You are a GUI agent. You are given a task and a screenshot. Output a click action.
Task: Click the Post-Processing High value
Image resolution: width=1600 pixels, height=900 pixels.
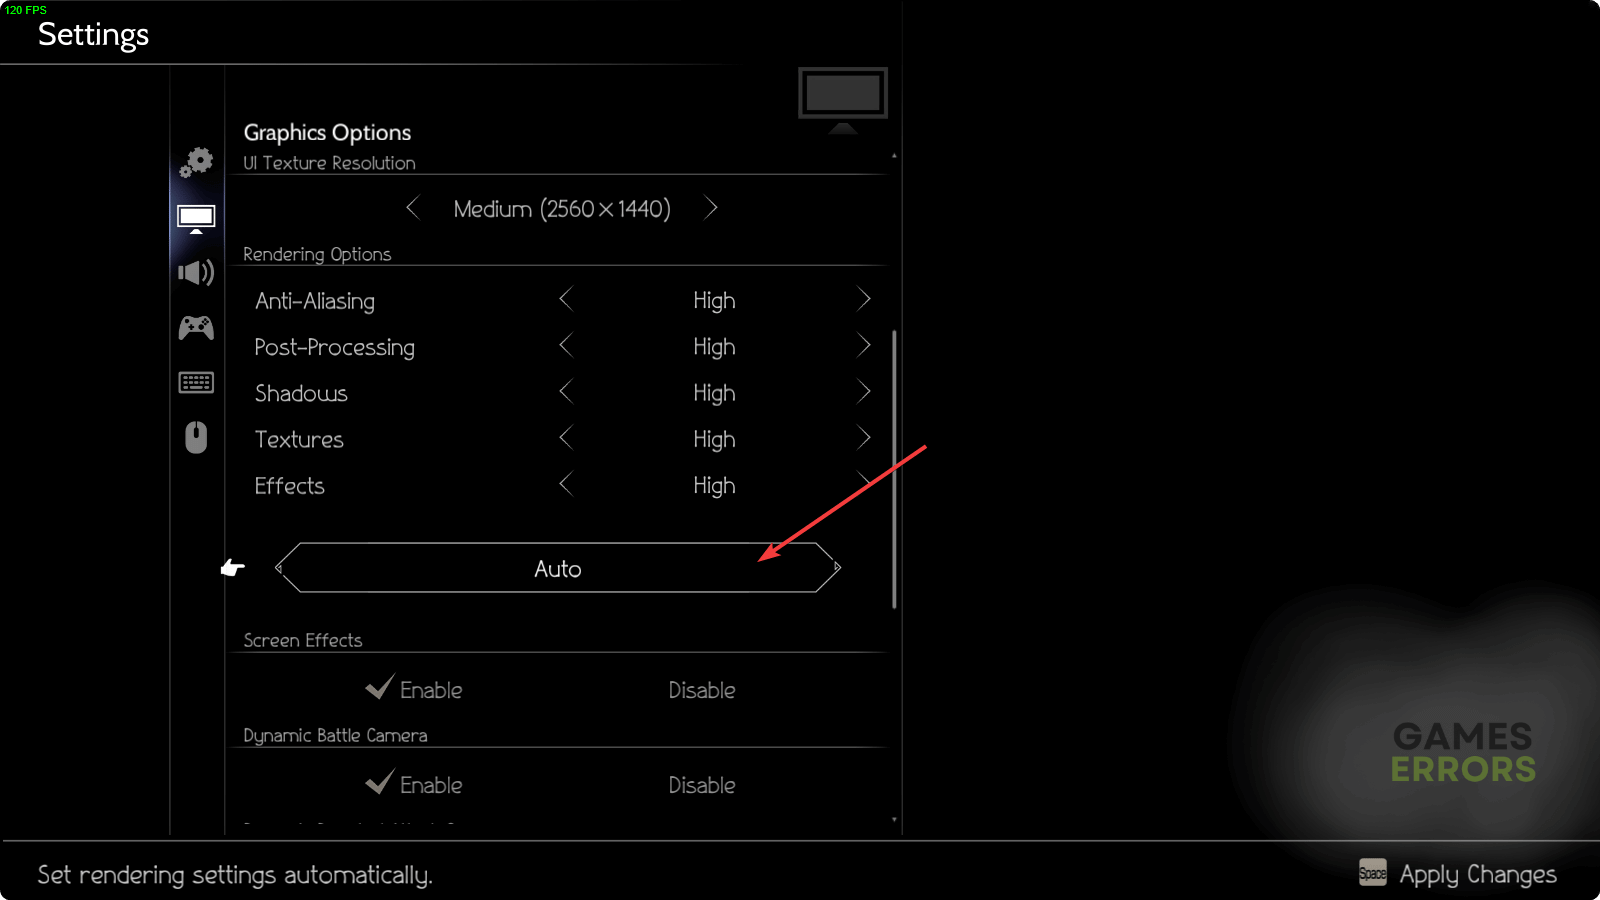pos(714,347)
